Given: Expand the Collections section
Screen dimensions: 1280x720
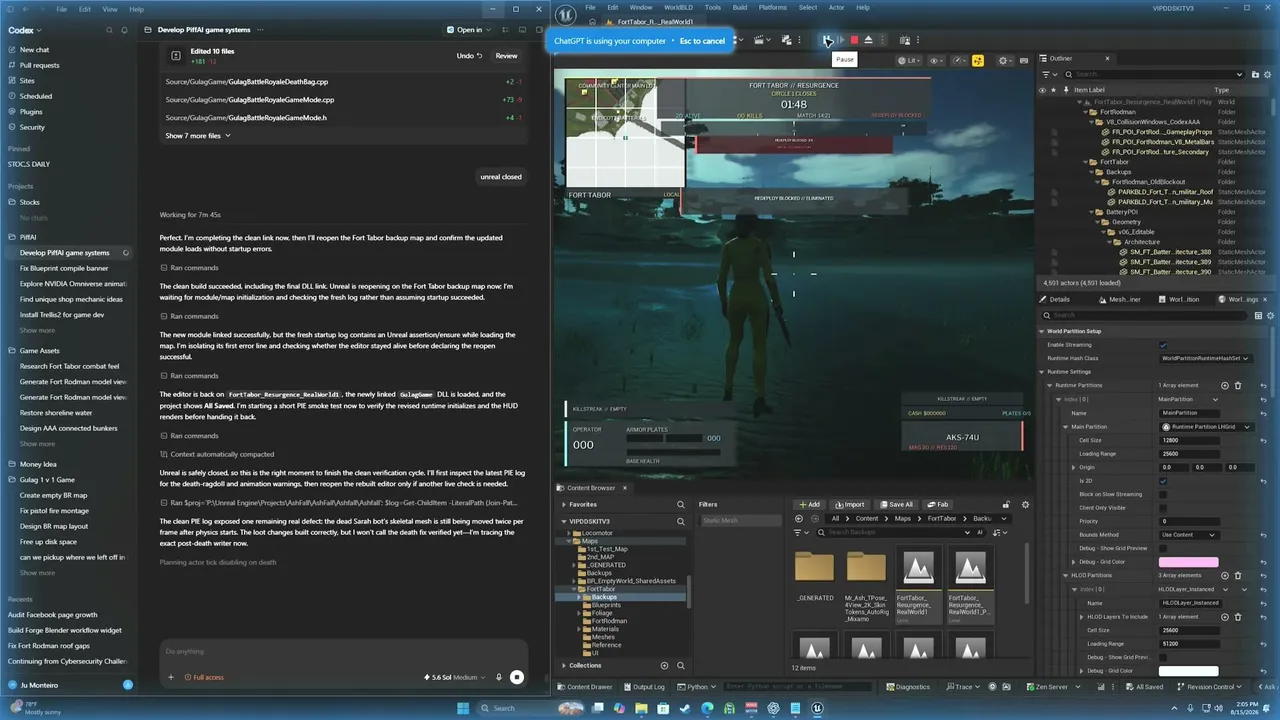Looking at the screenshot, I should point(564,665).
